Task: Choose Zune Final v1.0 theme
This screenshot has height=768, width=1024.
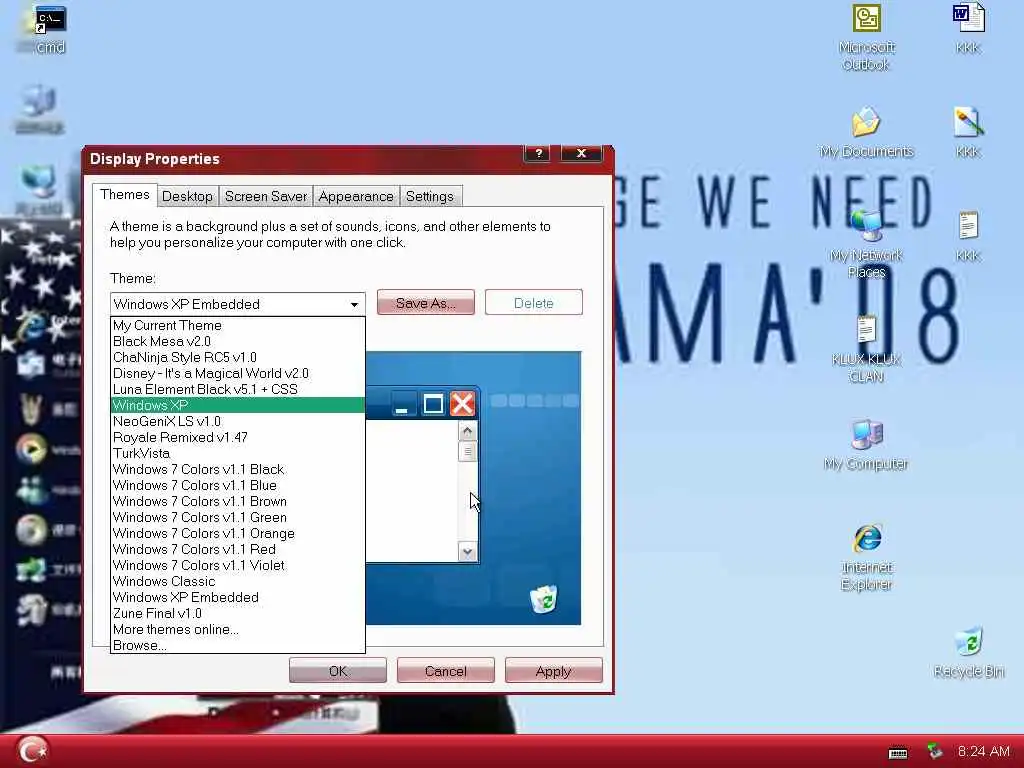Action: tap(238, 613)
